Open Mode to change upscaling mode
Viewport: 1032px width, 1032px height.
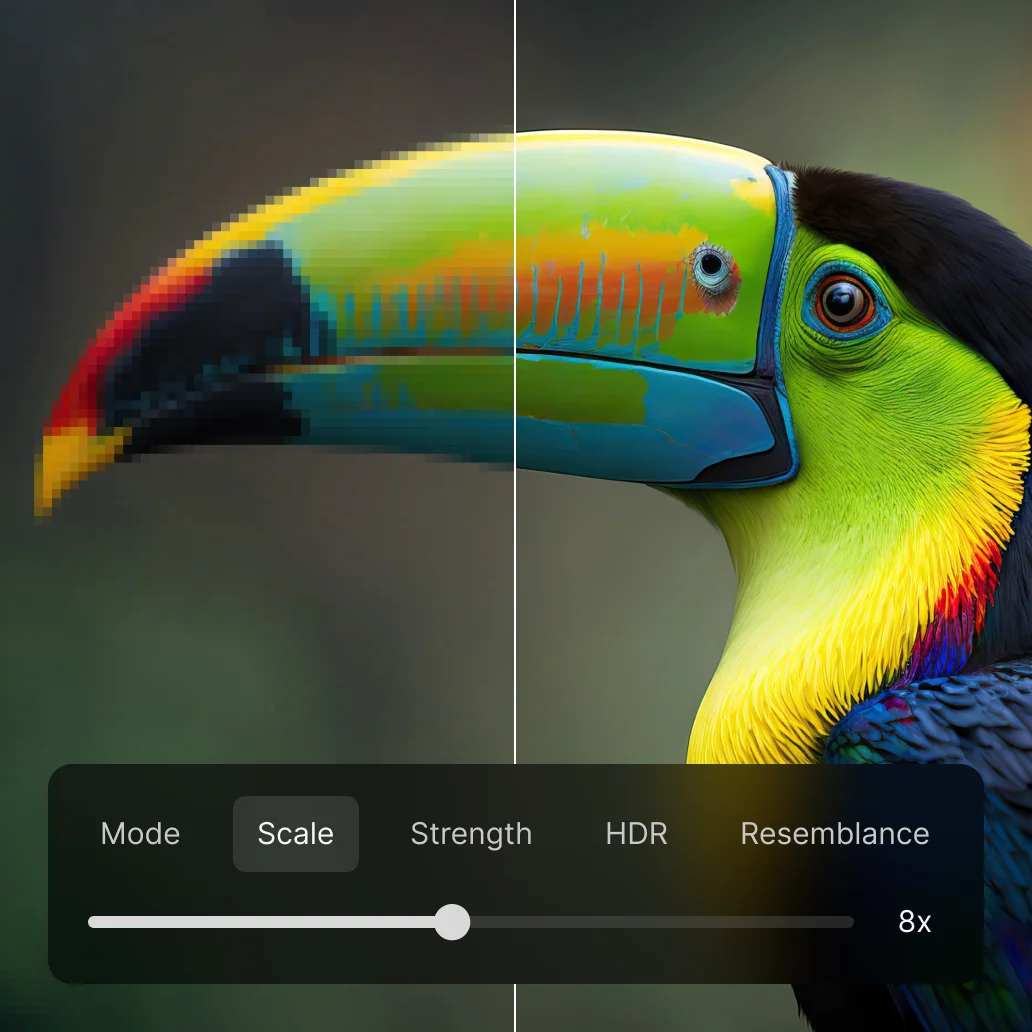coord(139,834)
